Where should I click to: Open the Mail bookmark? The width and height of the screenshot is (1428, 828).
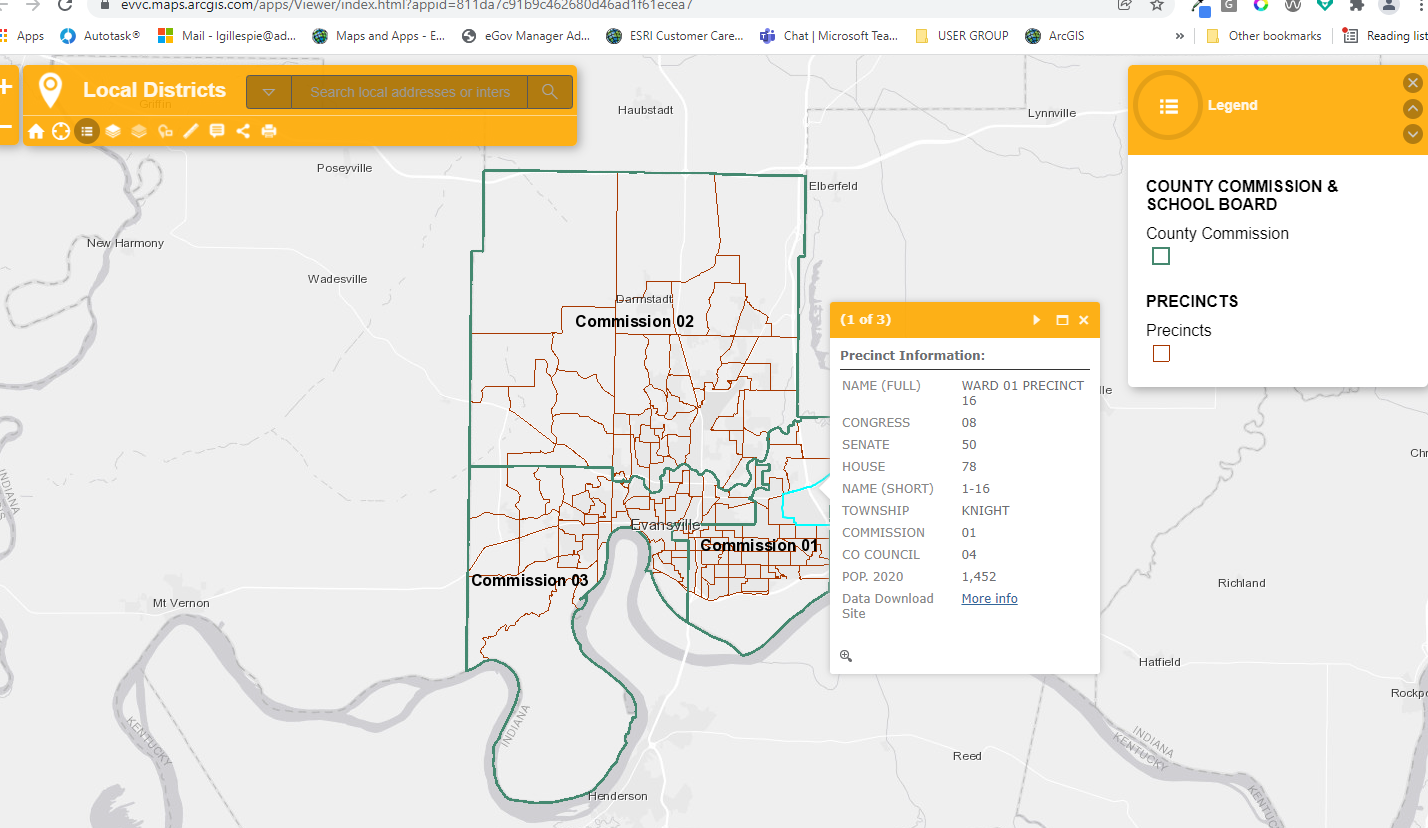click(x=227, y=36)
